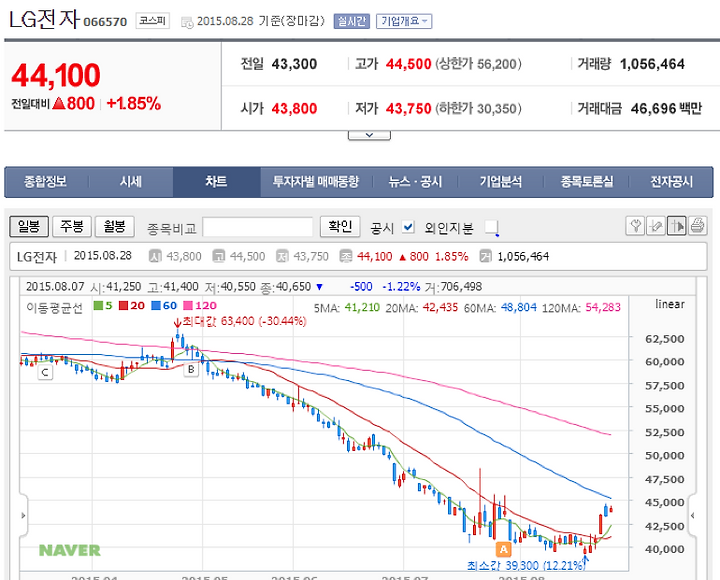Click the calendar icon beside 2015.08.28
Viewport: 720px width, 580px height.
[187, 22]
